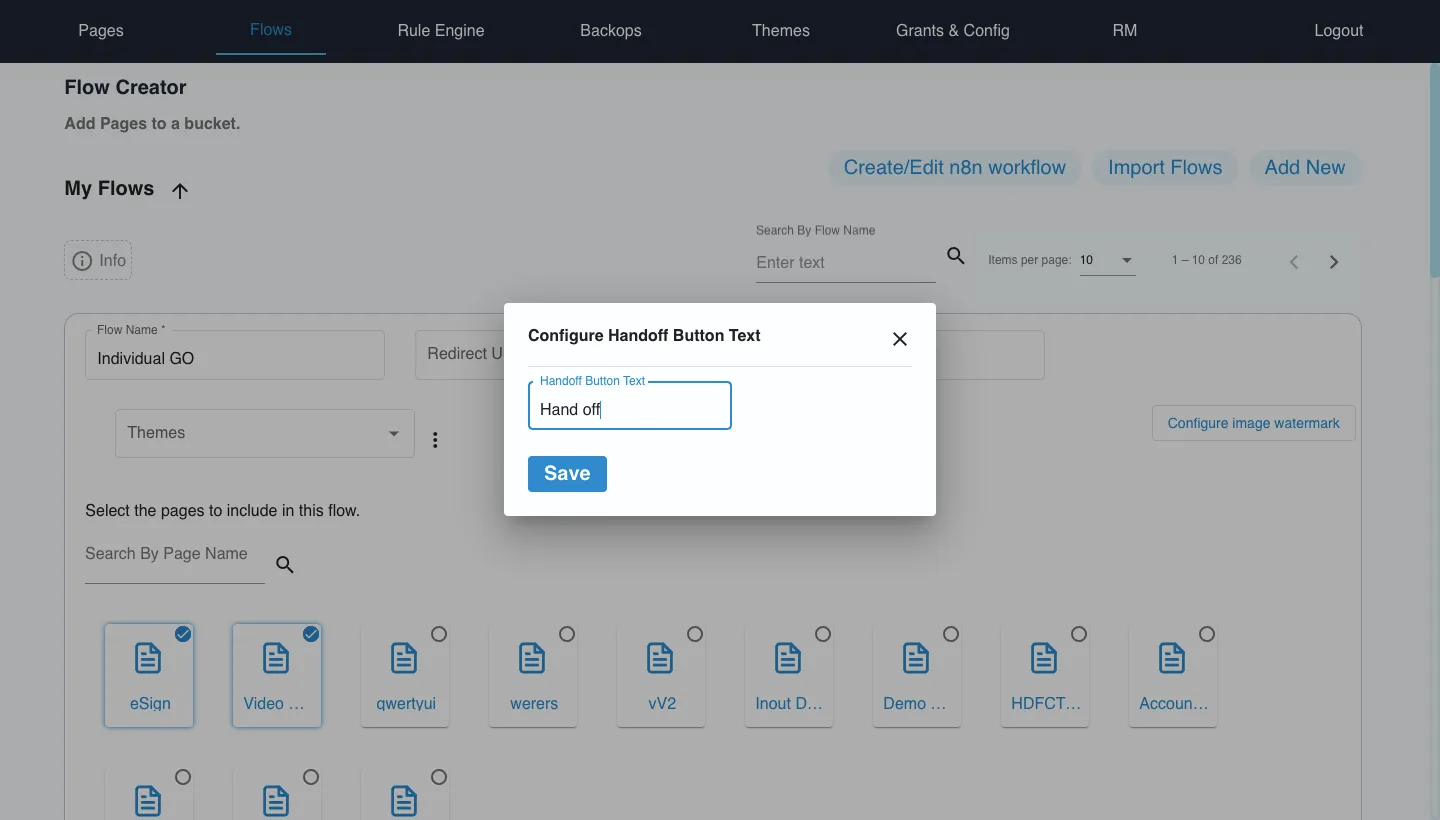The height and width of the screenshot is (820, 1440).
Task: Select the Inout D… page radio circle
Action: tap(823, 634)
